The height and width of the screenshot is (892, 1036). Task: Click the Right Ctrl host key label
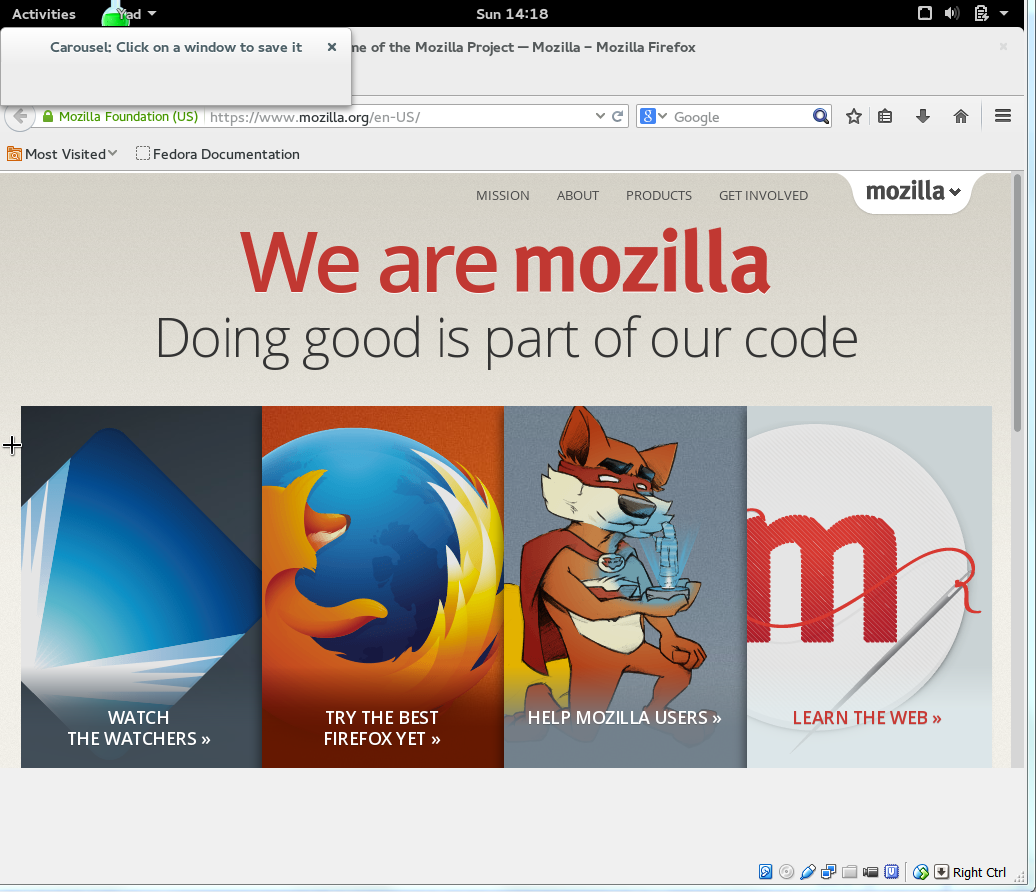979,872
